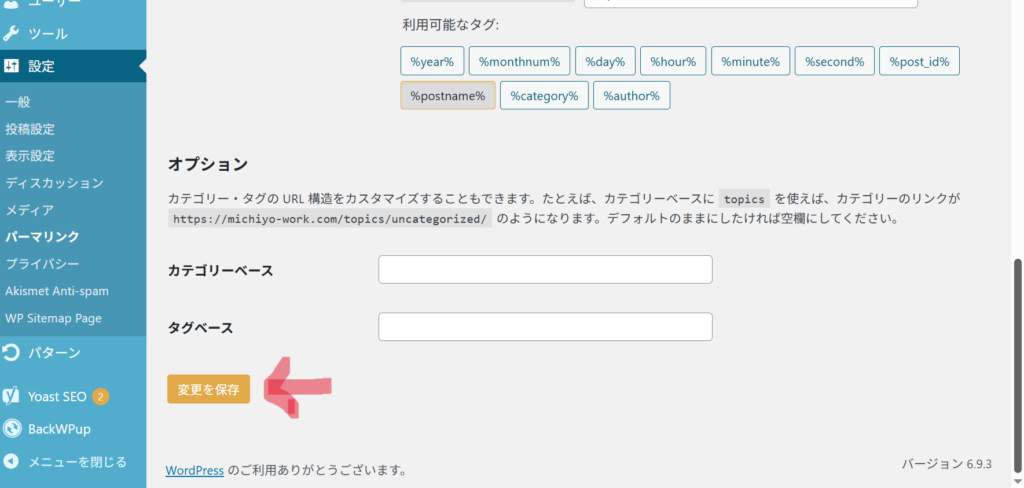Open Yoast SEO notification badge
Viewport: 1024px width, 488px height.
(x=101, y=396)
